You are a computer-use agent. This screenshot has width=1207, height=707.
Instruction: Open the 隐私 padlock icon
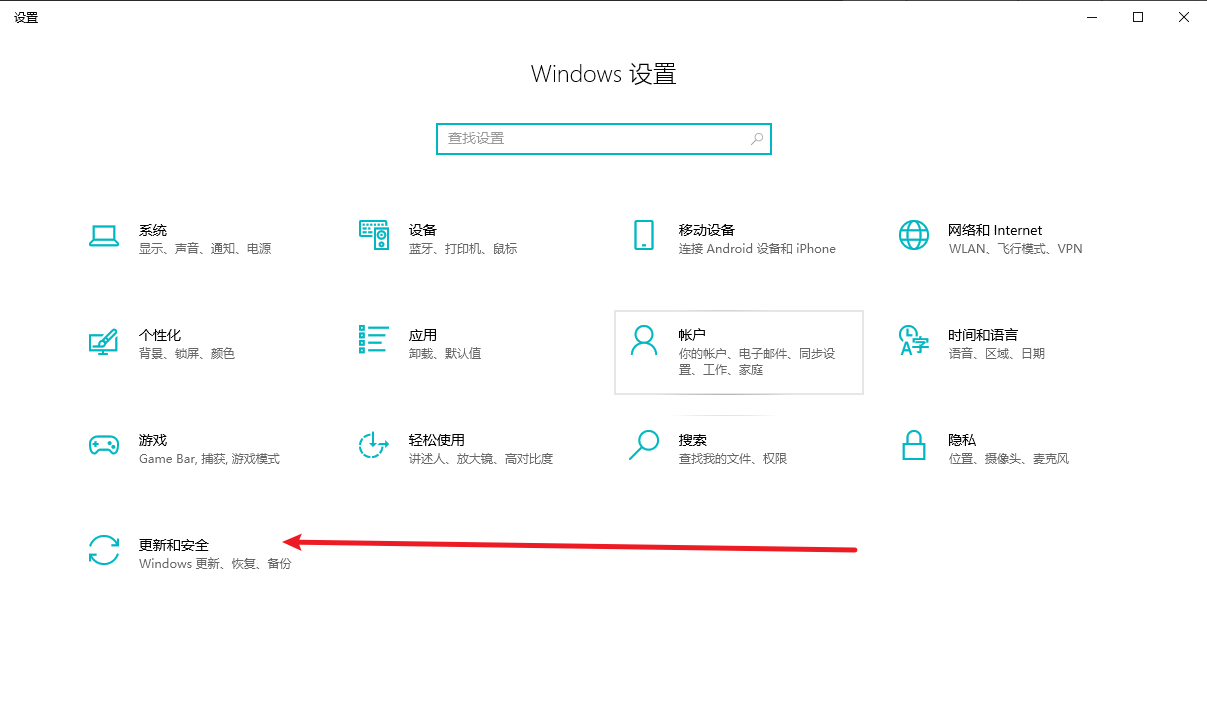click(914, 445)
